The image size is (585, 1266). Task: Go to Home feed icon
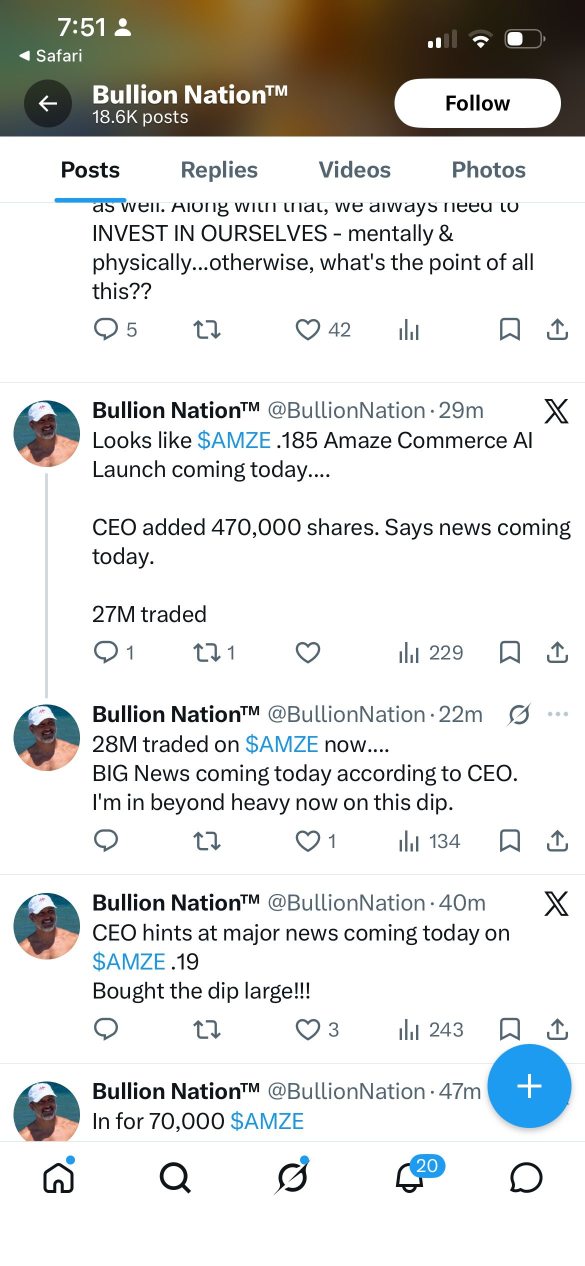59,1177
